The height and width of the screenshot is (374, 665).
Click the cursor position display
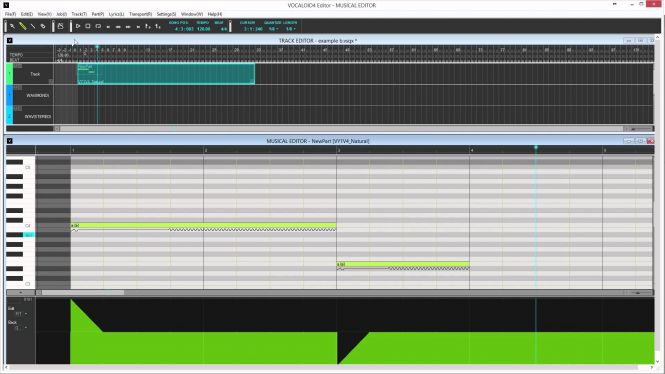[x=253, y=29]
